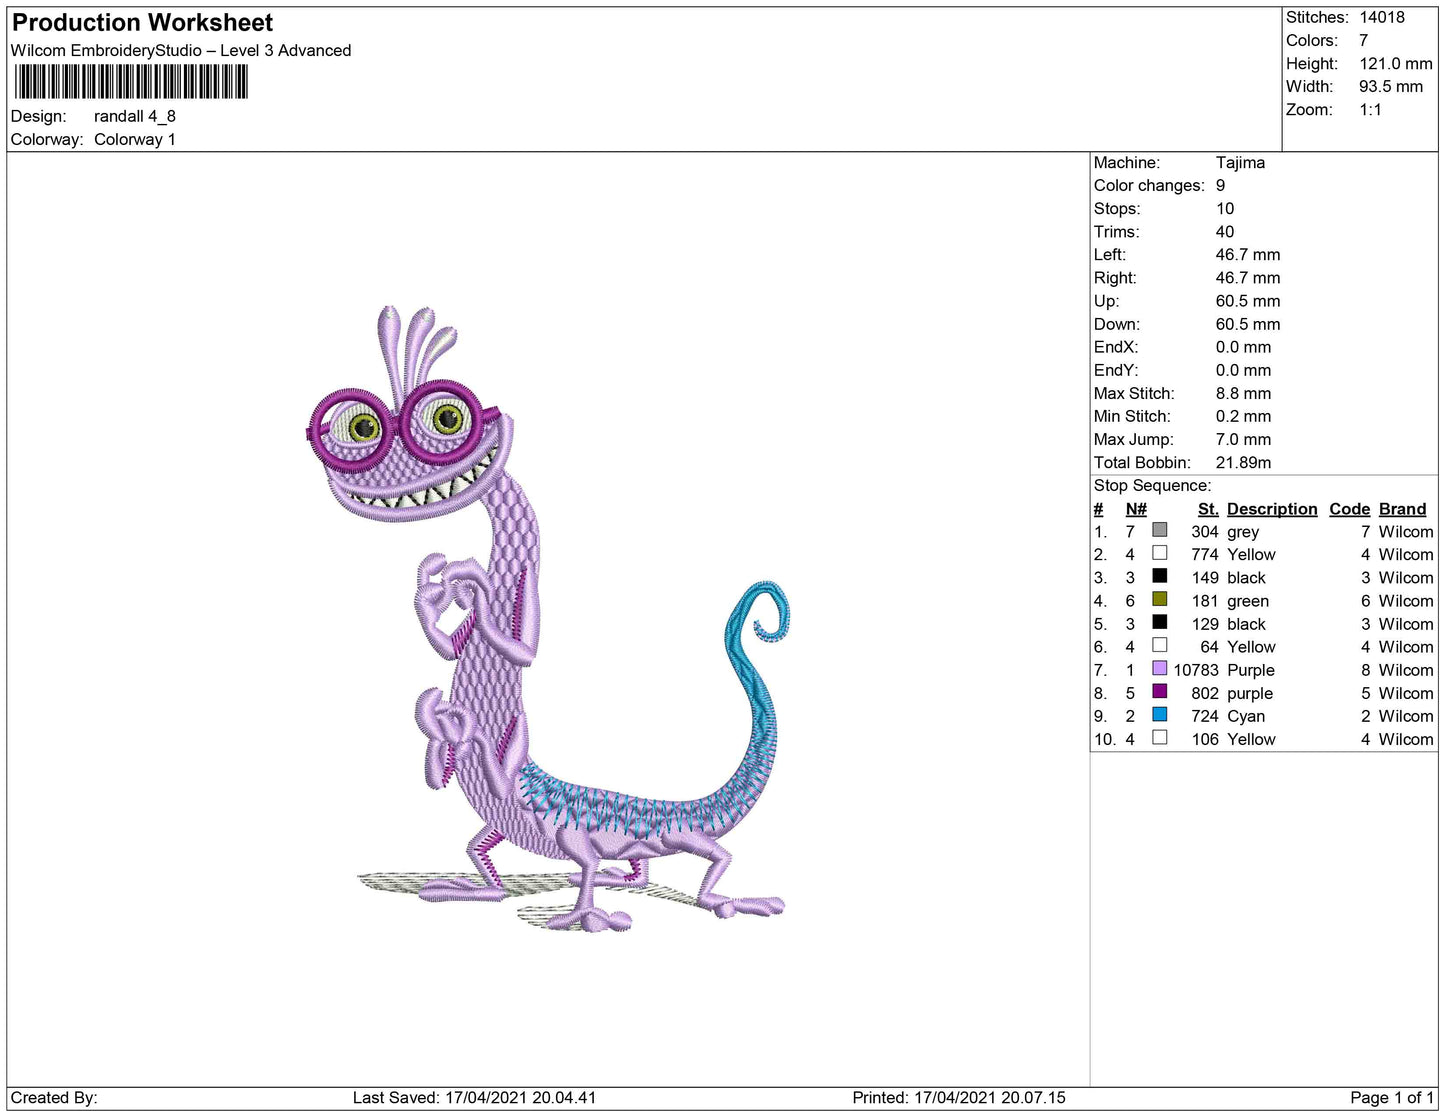Image resolution: width=1445 pixels, height=1112 pixels.
Task: Click the grey color swatch in stop 1
Action: 1159,530
